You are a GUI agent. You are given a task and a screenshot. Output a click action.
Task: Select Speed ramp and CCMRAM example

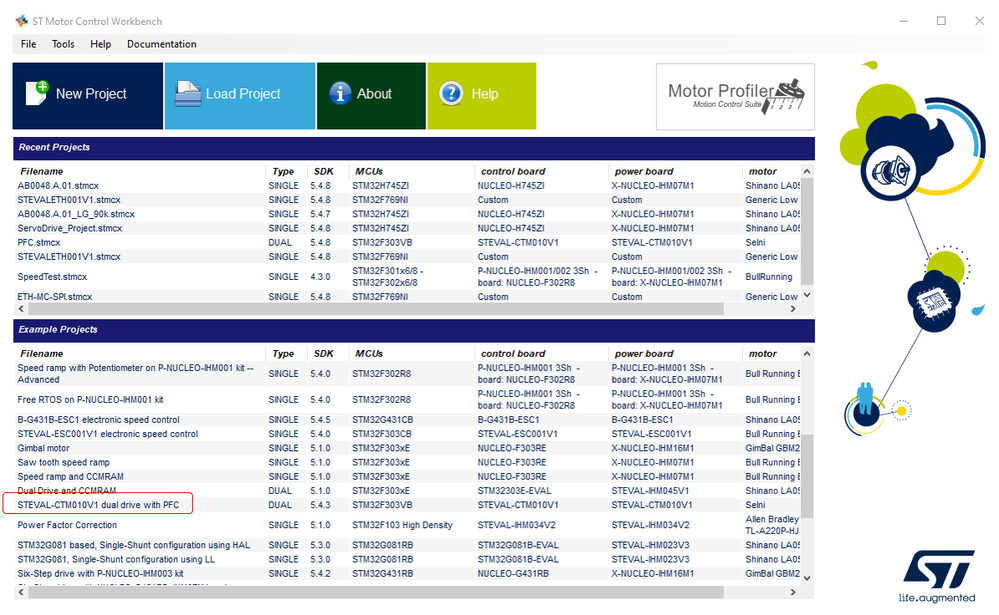70,477
